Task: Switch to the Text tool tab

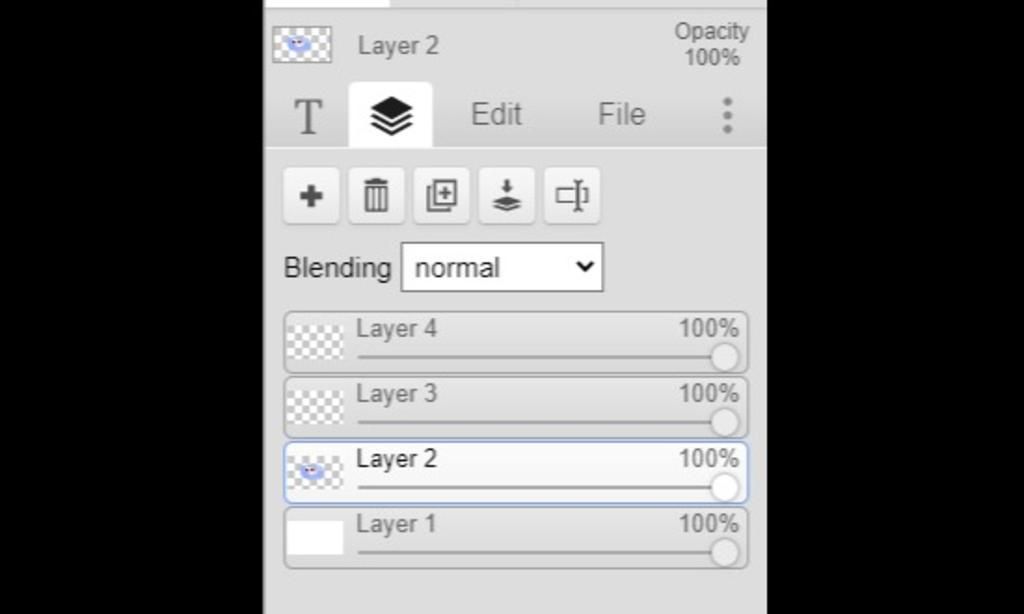Action: coord(308,116)
